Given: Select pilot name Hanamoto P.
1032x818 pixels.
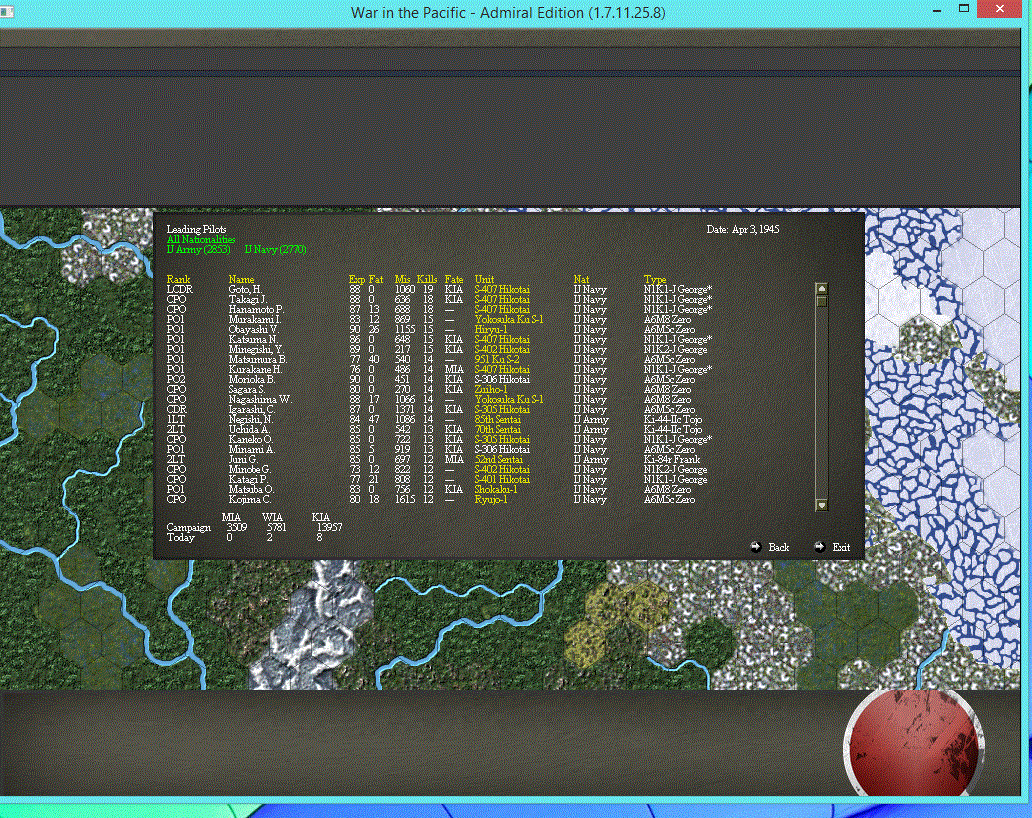Looking at the screenshot, I should pyautogui.click(x=256, y=309).
